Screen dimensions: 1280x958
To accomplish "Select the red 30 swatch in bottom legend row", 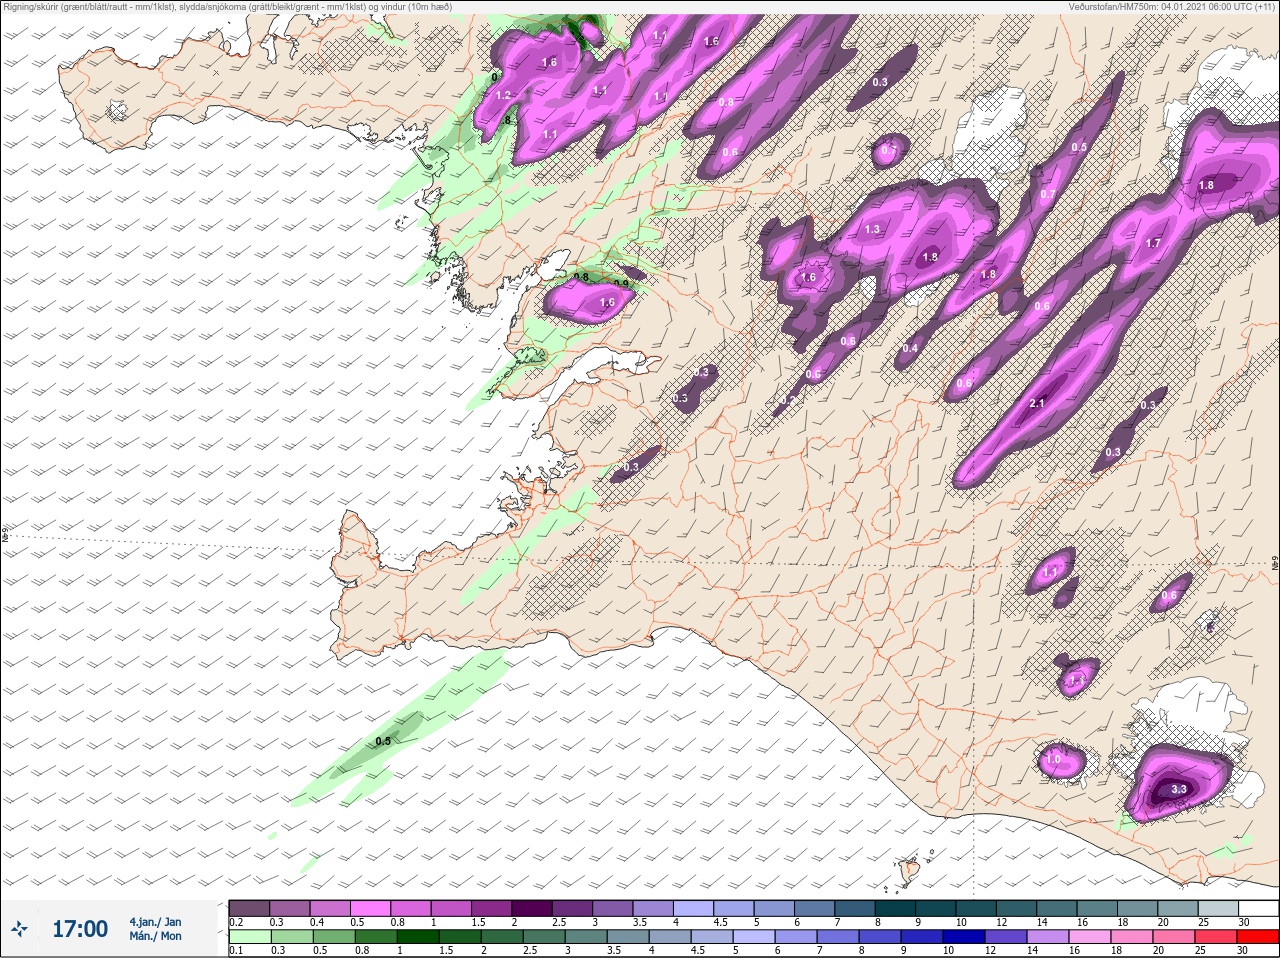I will tap(1259, 937).
